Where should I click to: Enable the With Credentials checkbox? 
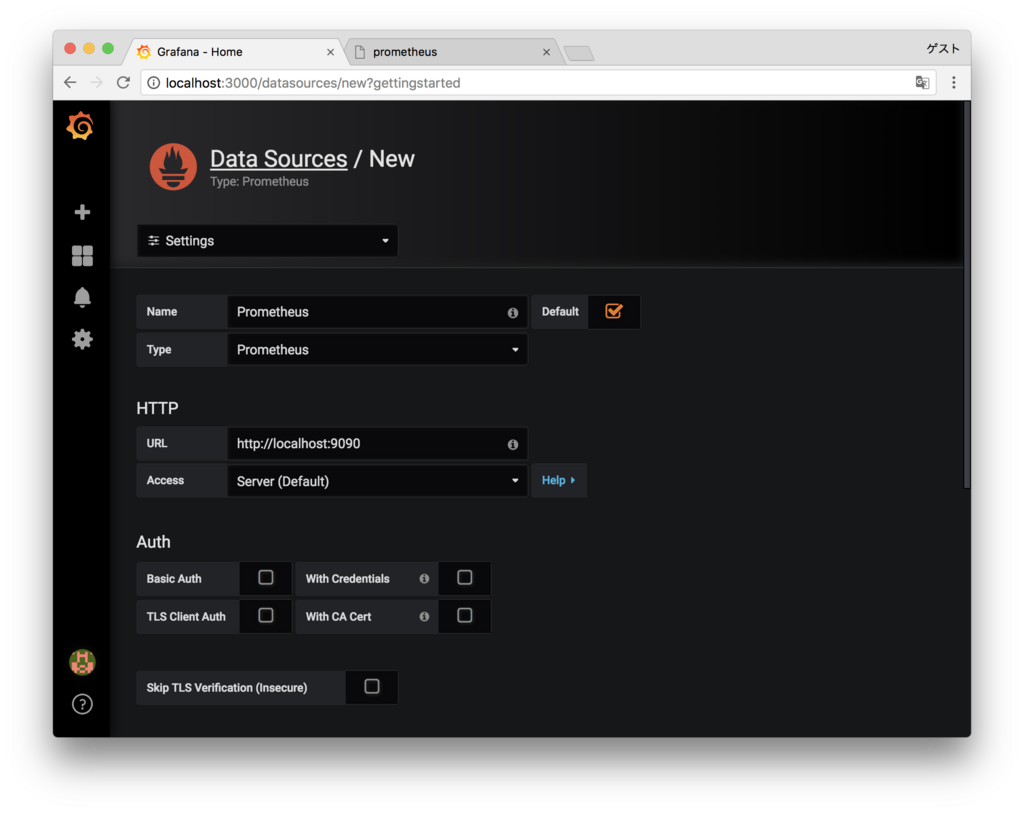(464, 577)
